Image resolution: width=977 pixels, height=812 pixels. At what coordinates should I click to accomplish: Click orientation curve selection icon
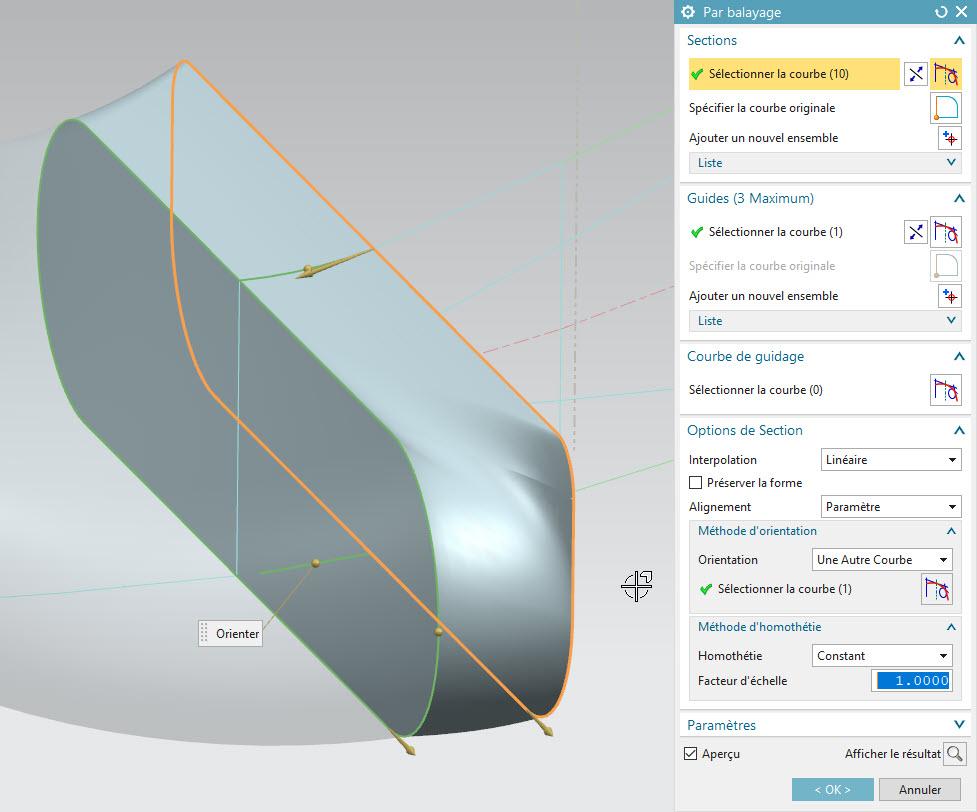coord(936,589)
